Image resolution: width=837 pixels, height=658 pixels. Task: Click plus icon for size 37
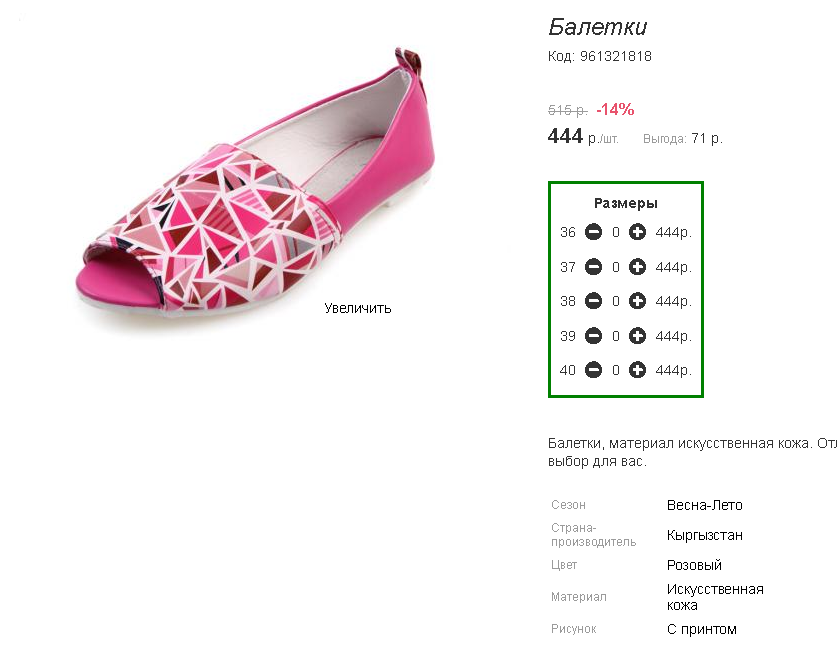tap(637, 267)
